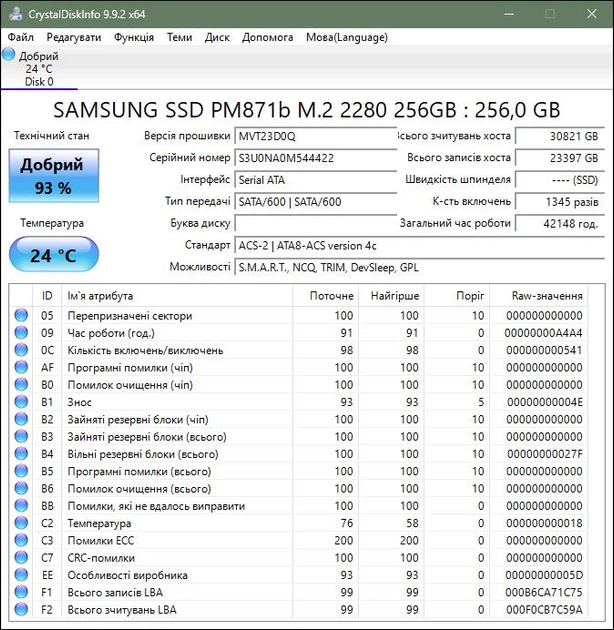Click status orb for attribute F2

(21, 609)
